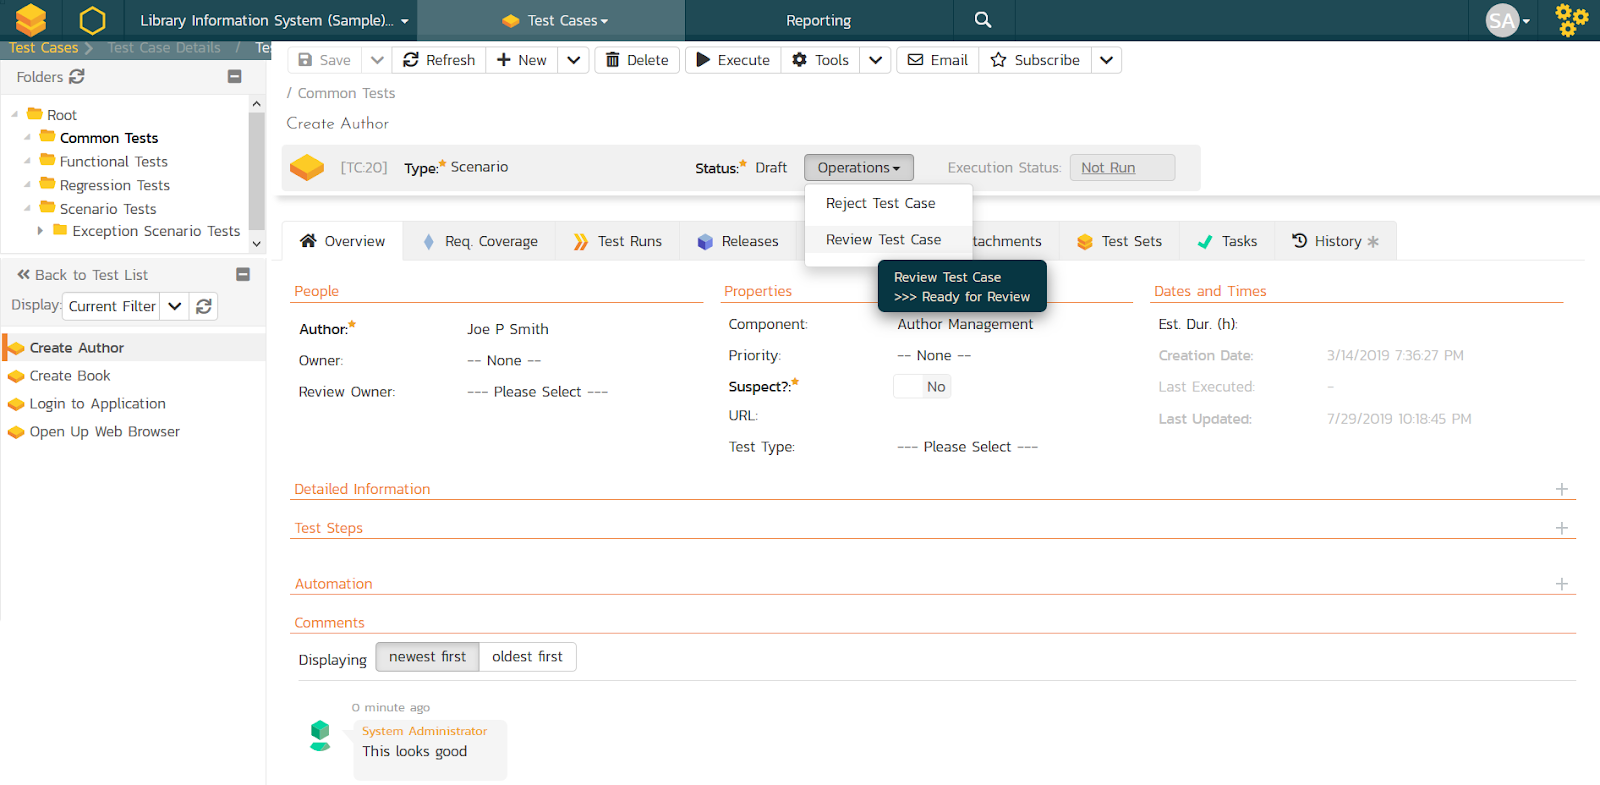This screenshot has height=785, width=1600.
Task: Open the Current Filter display dropdown
Action: pos(175,306)
